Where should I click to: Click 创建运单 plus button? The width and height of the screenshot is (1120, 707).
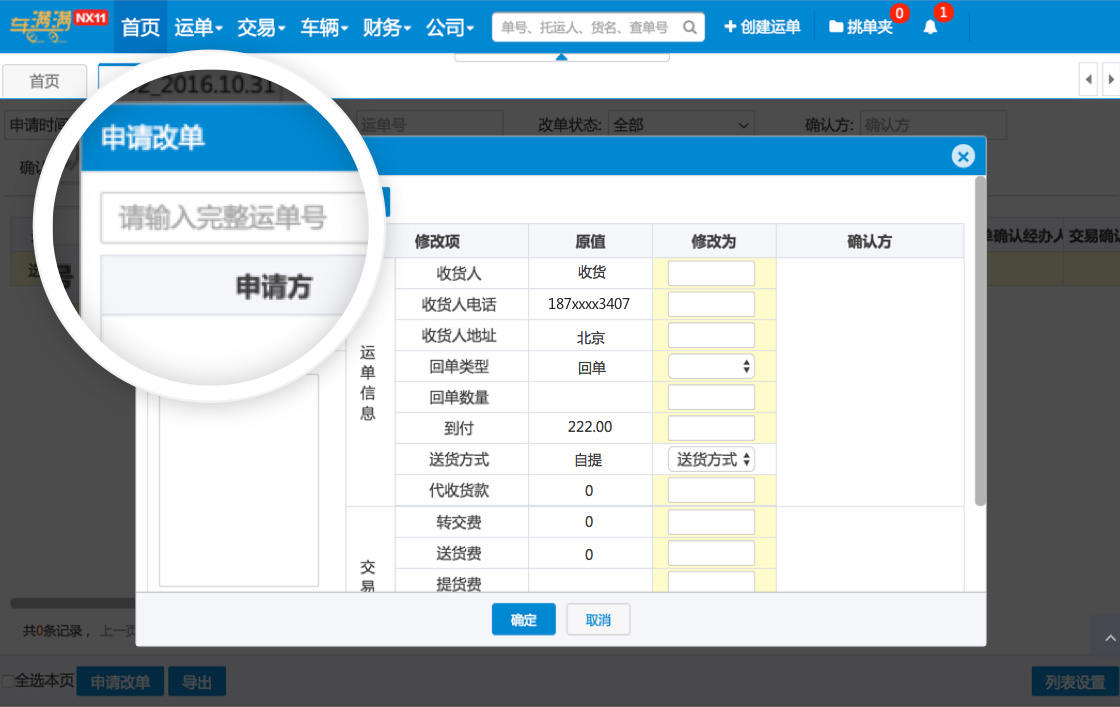coord(762,27)
